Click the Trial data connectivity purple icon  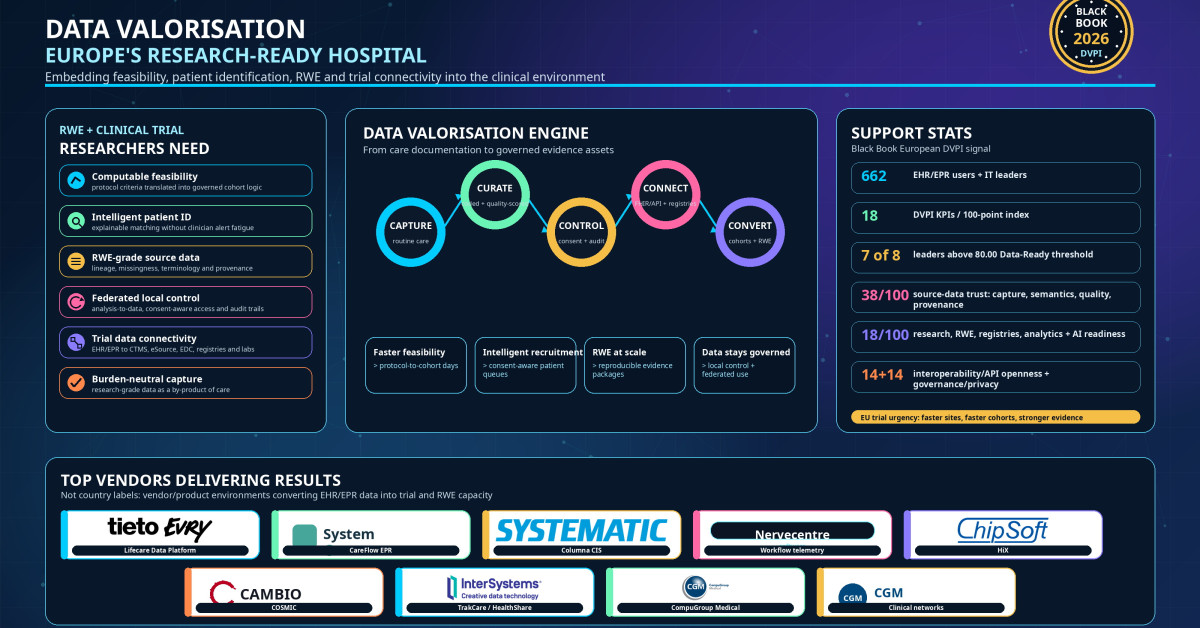76,343
